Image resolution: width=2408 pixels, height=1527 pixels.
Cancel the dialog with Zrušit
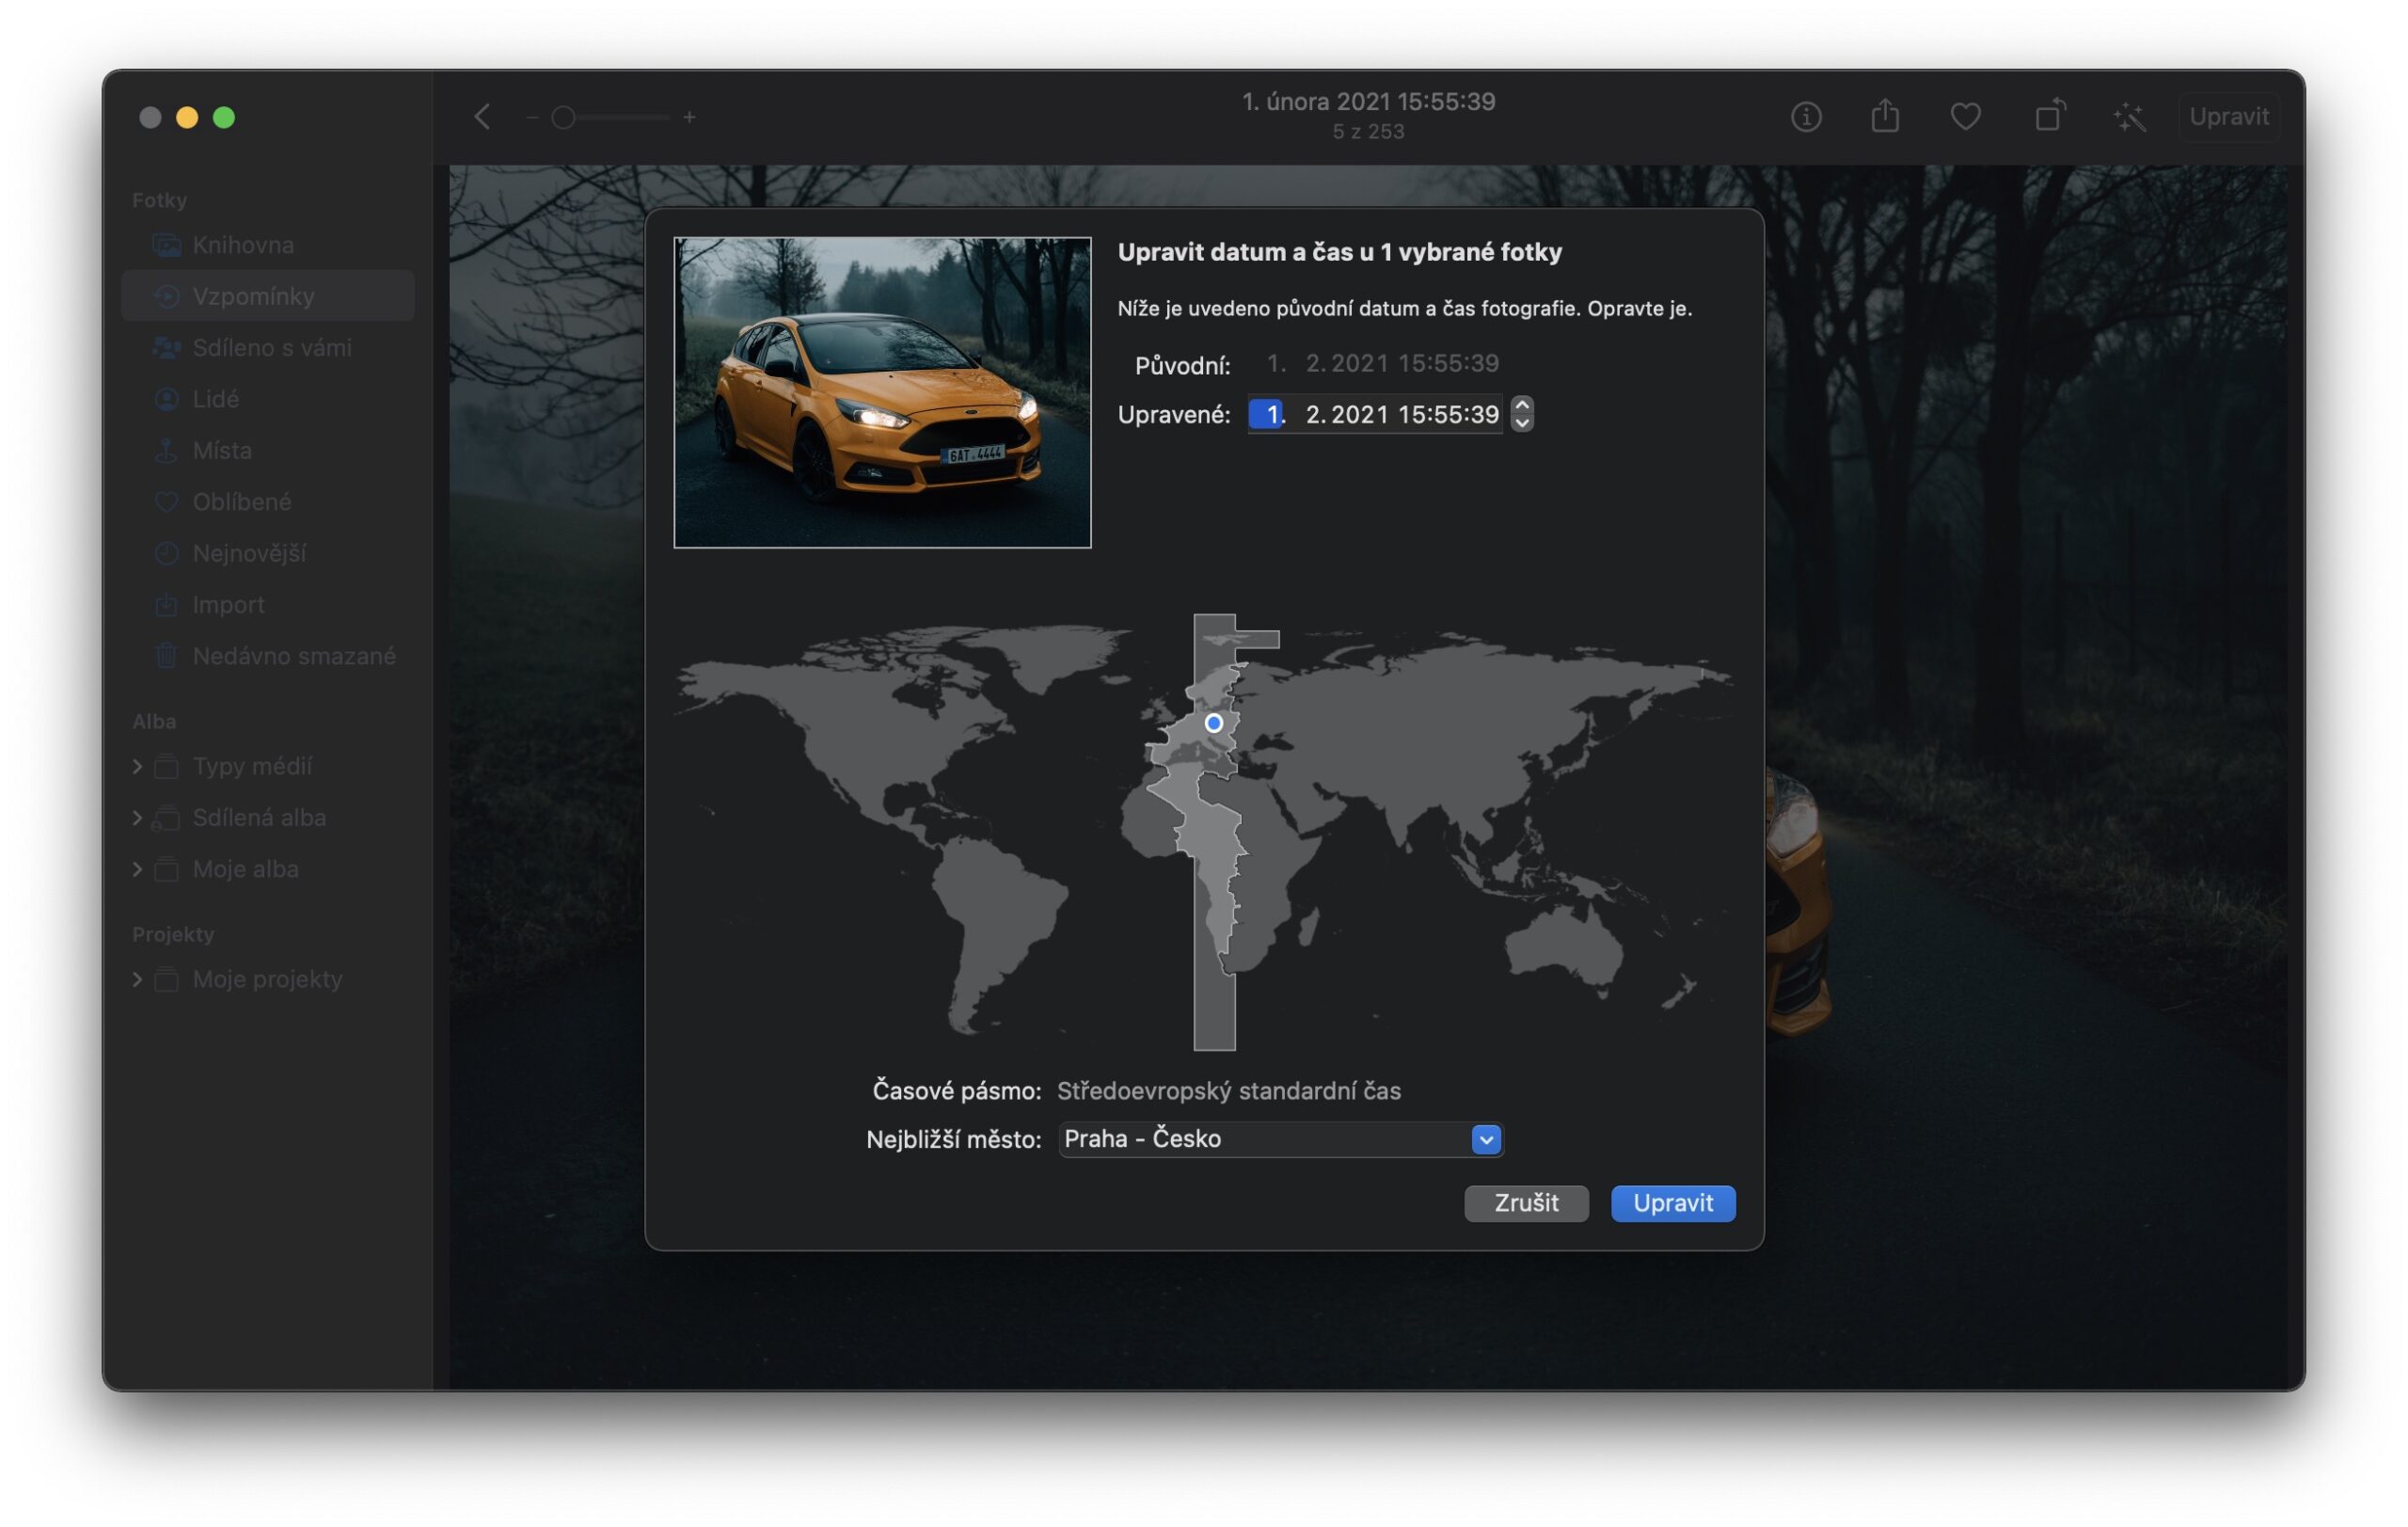click(1526, 1203)
